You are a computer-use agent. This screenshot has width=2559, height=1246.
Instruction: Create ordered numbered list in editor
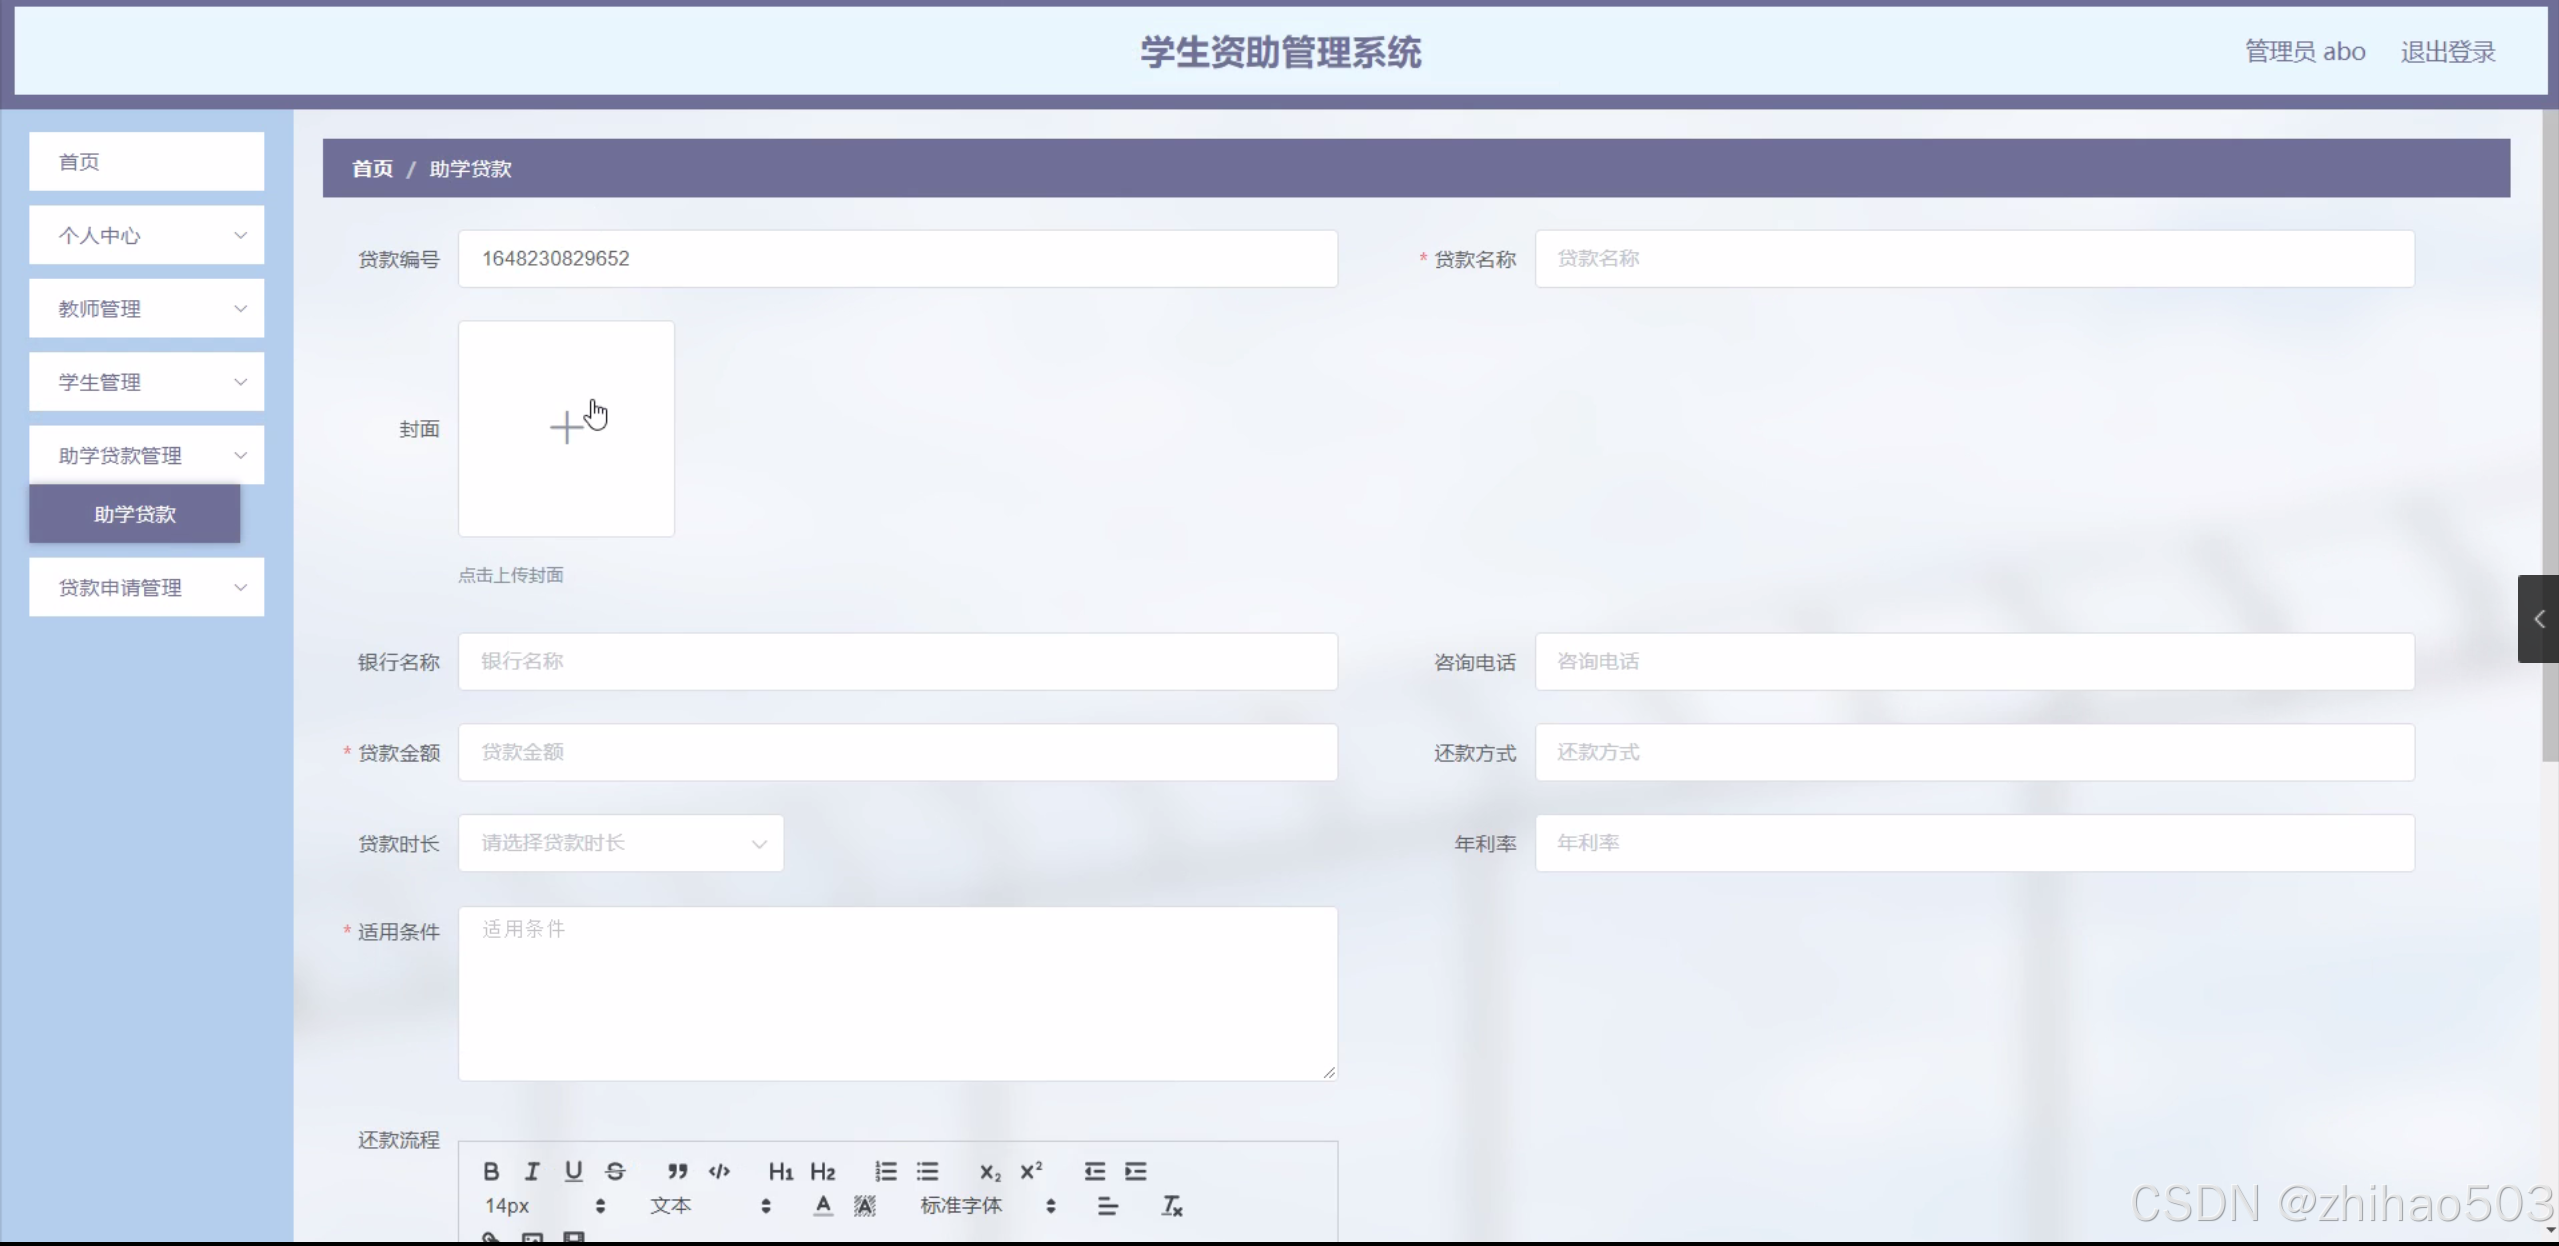pyautogui.click(x=885, y=1171)
